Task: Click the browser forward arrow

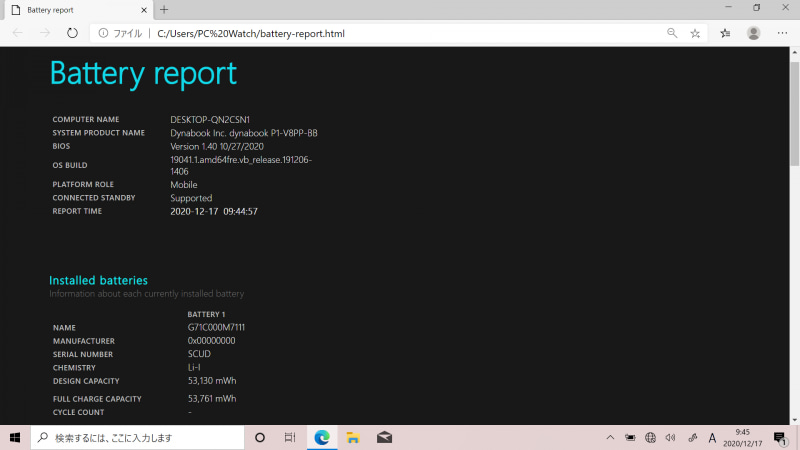Action: coord(45,33)
